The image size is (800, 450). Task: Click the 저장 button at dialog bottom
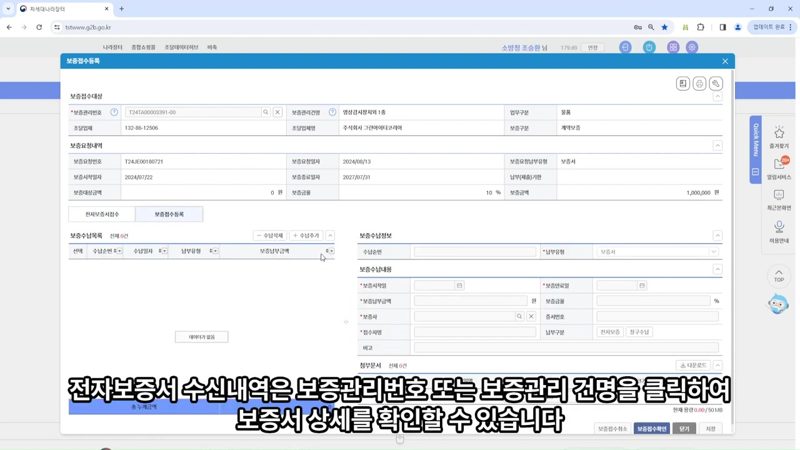711,429
